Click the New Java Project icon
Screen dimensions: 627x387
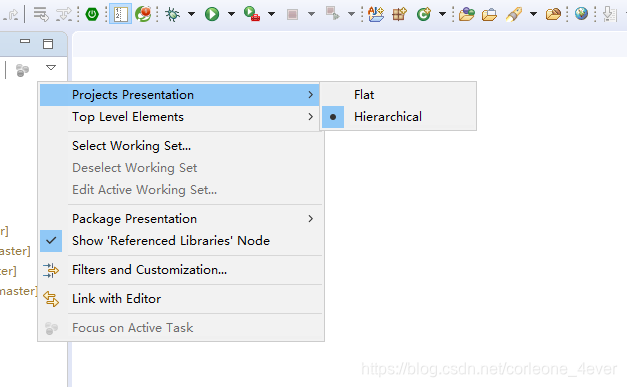375,14
